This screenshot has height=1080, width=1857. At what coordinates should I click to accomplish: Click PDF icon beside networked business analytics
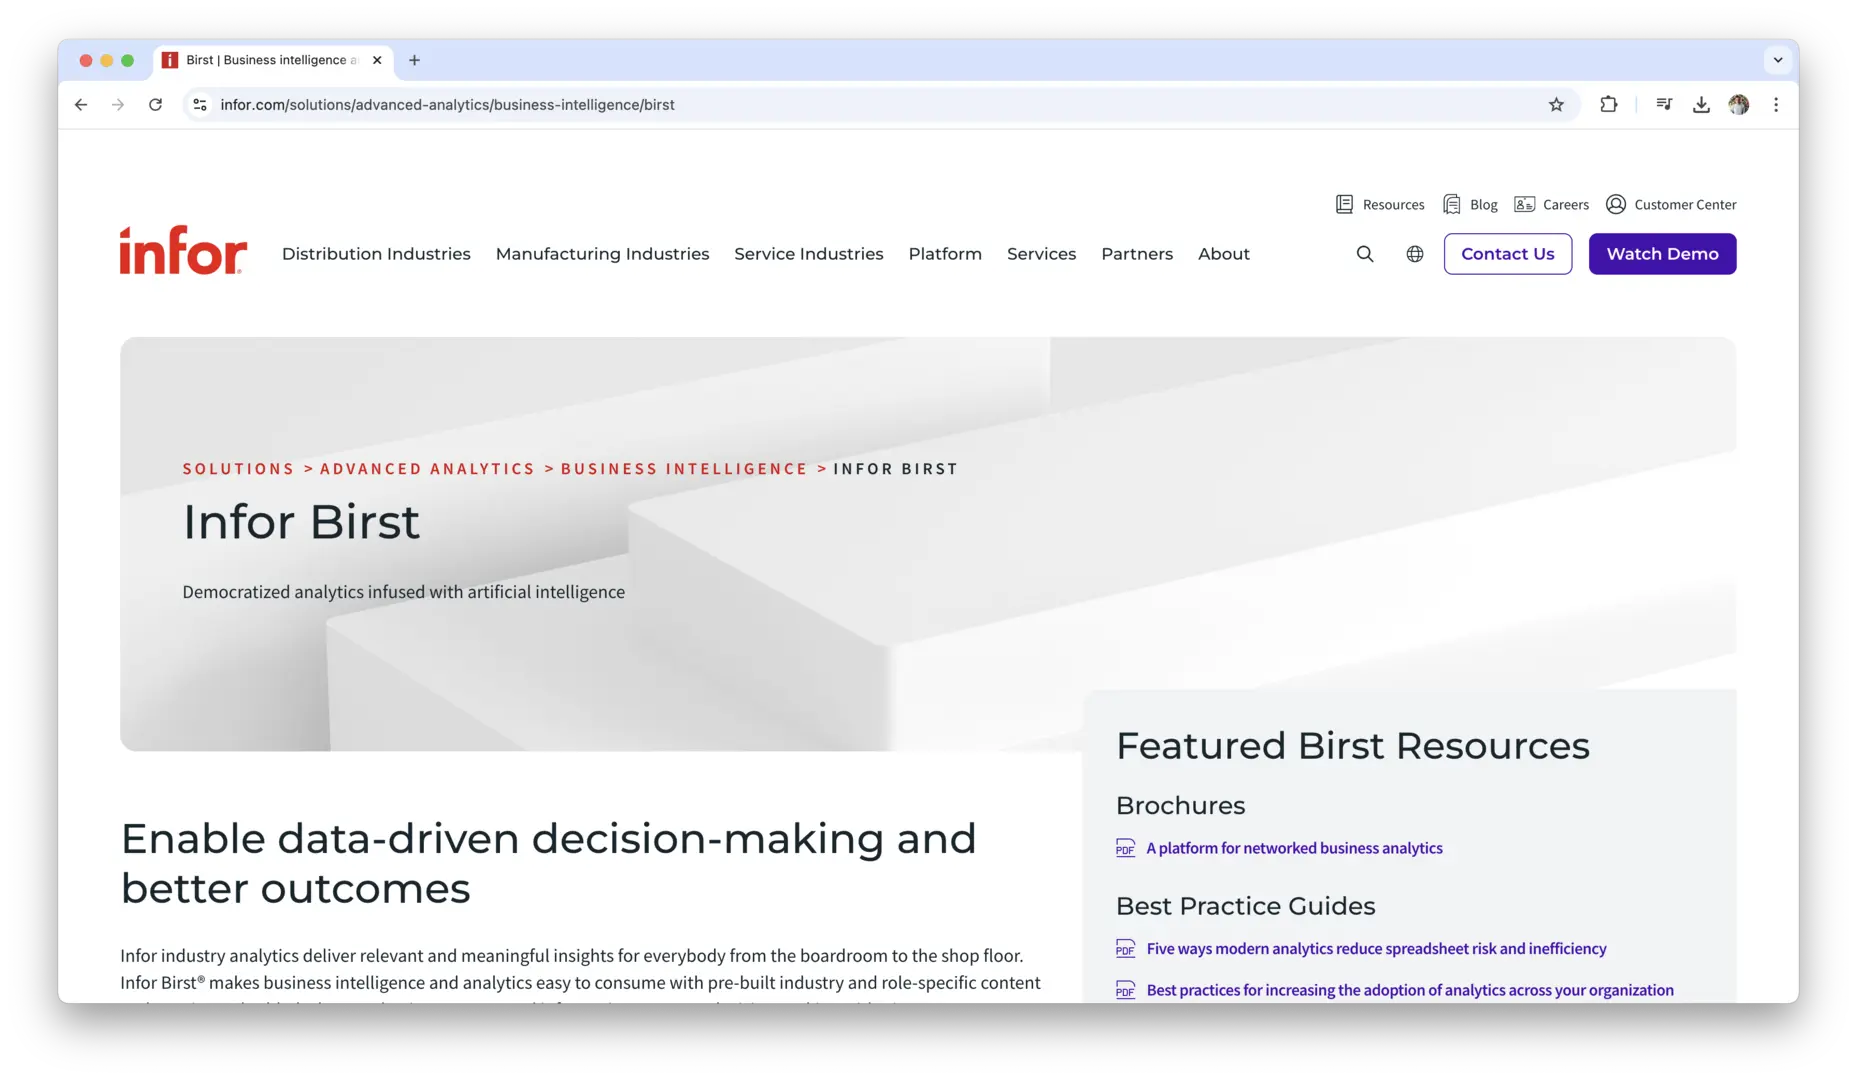pyautogui.click(x=1125, y=848)
